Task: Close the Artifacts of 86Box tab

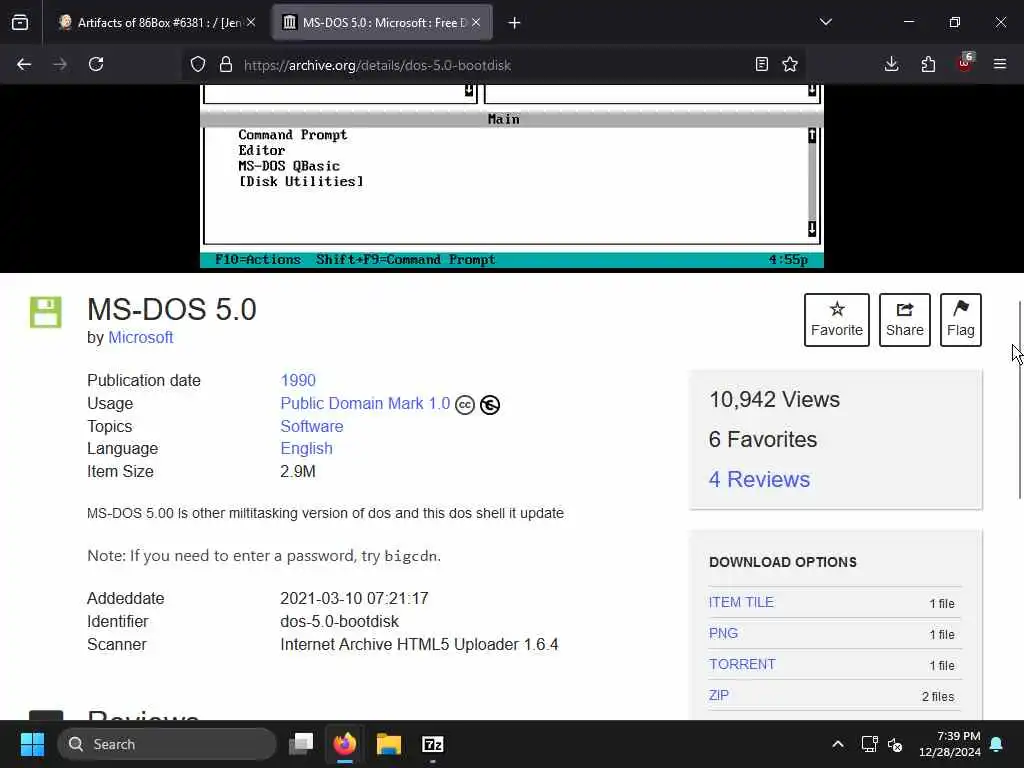Action: click(x=251, y=23)
